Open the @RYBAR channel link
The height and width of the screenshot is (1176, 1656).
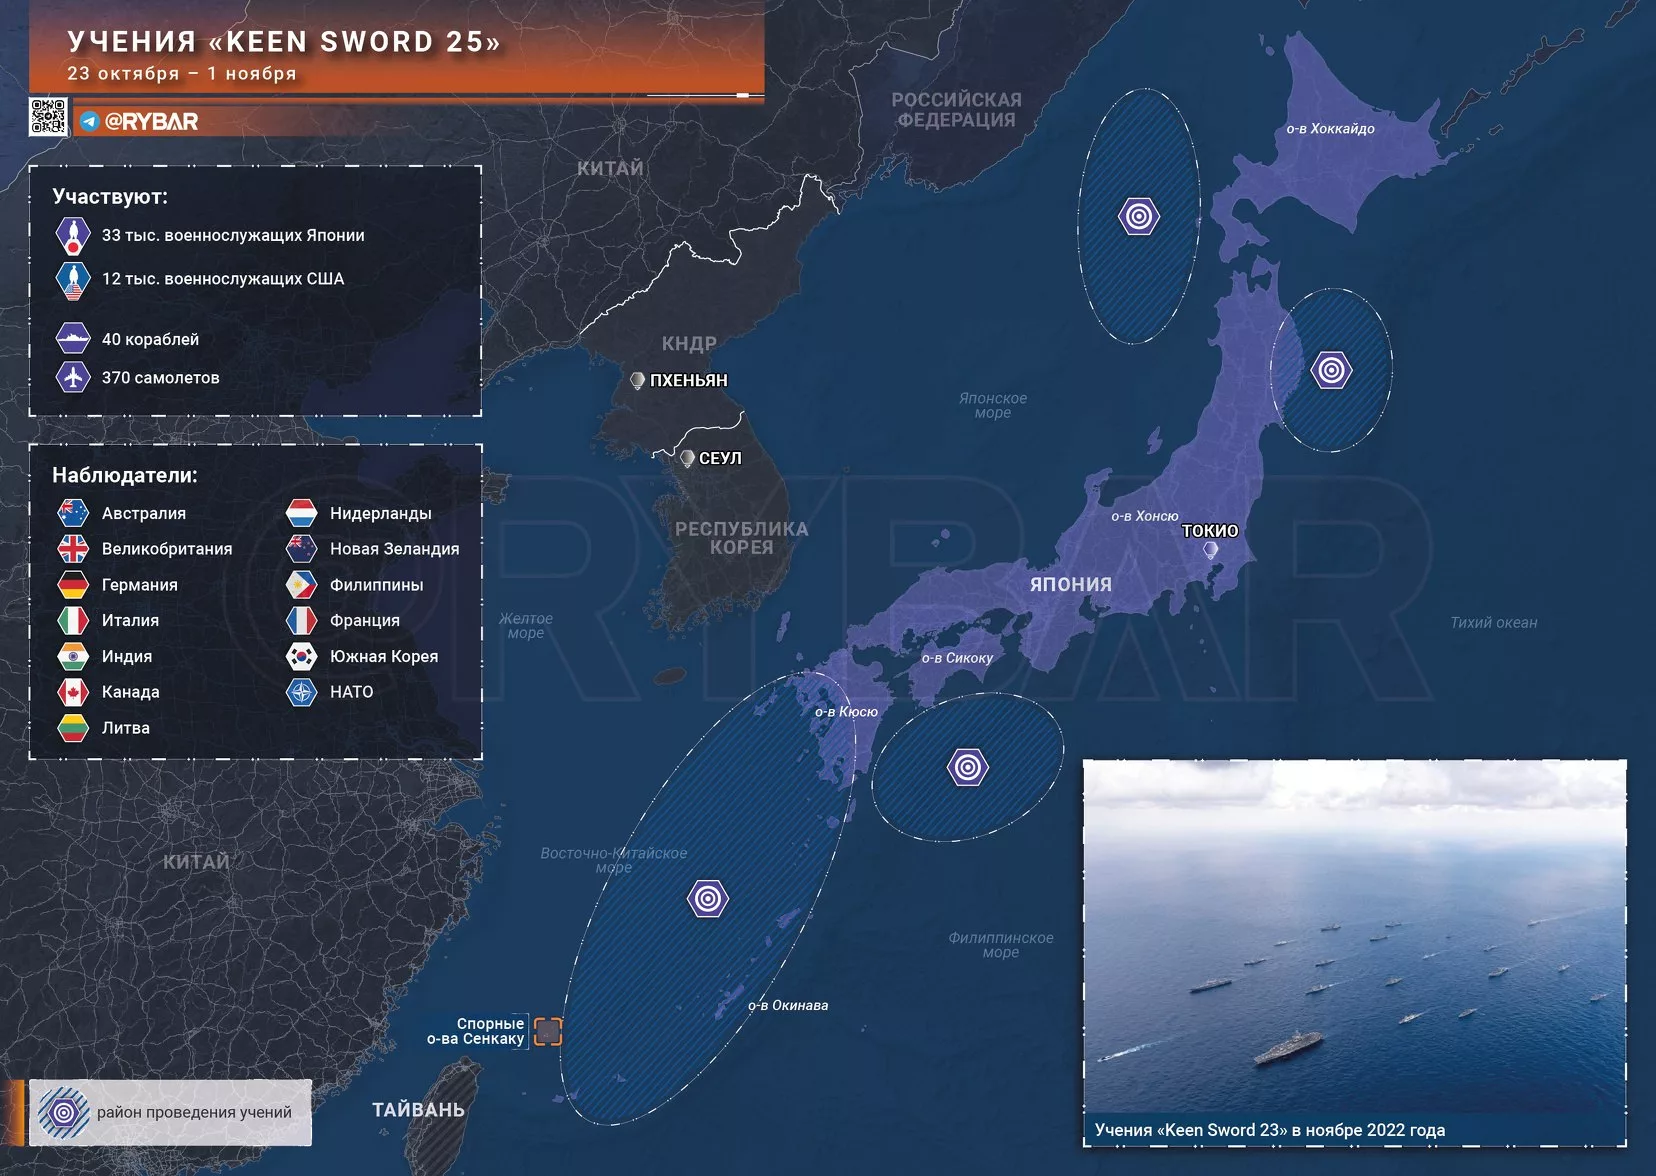[151, 122]
